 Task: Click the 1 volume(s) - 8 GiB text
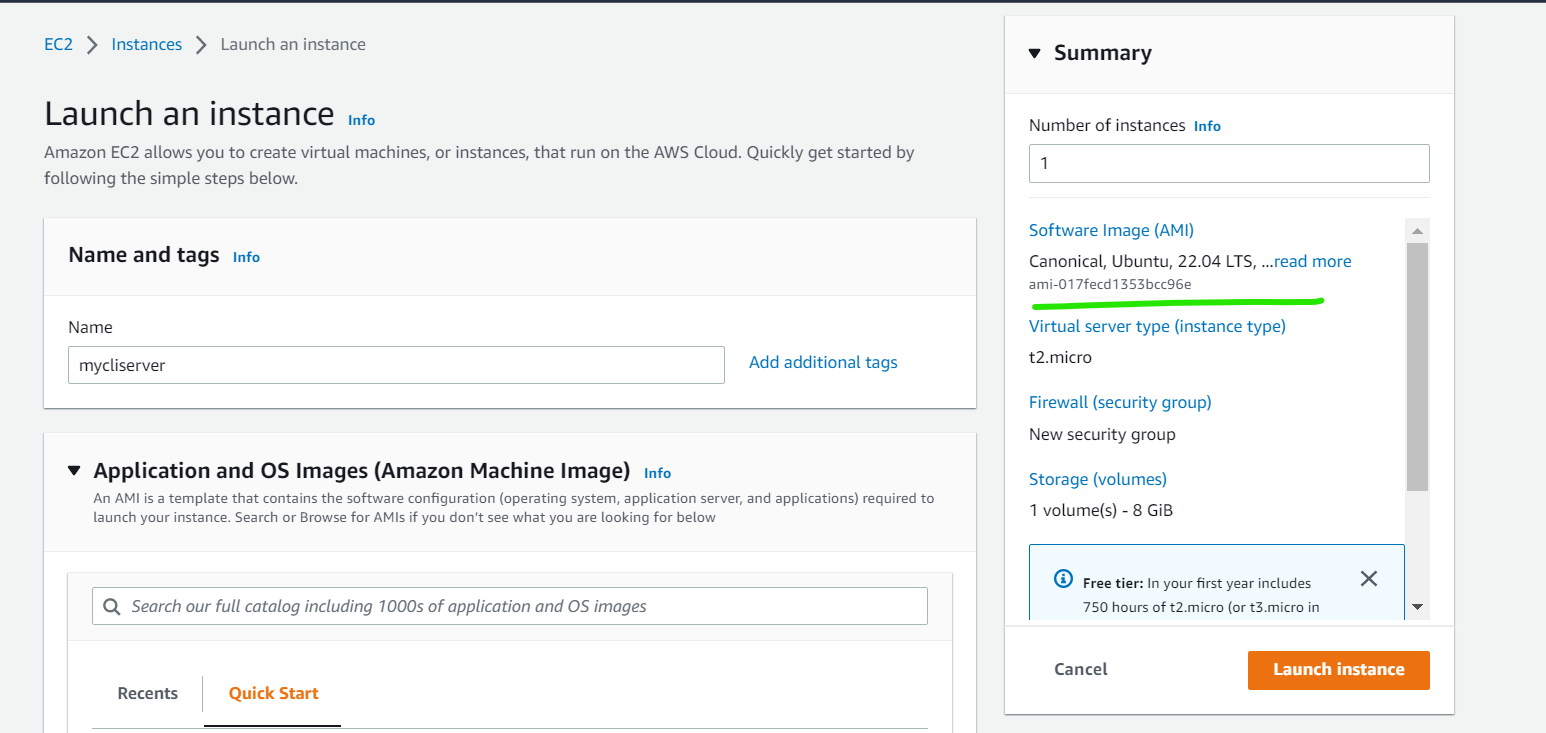[x=1101, y=510]
